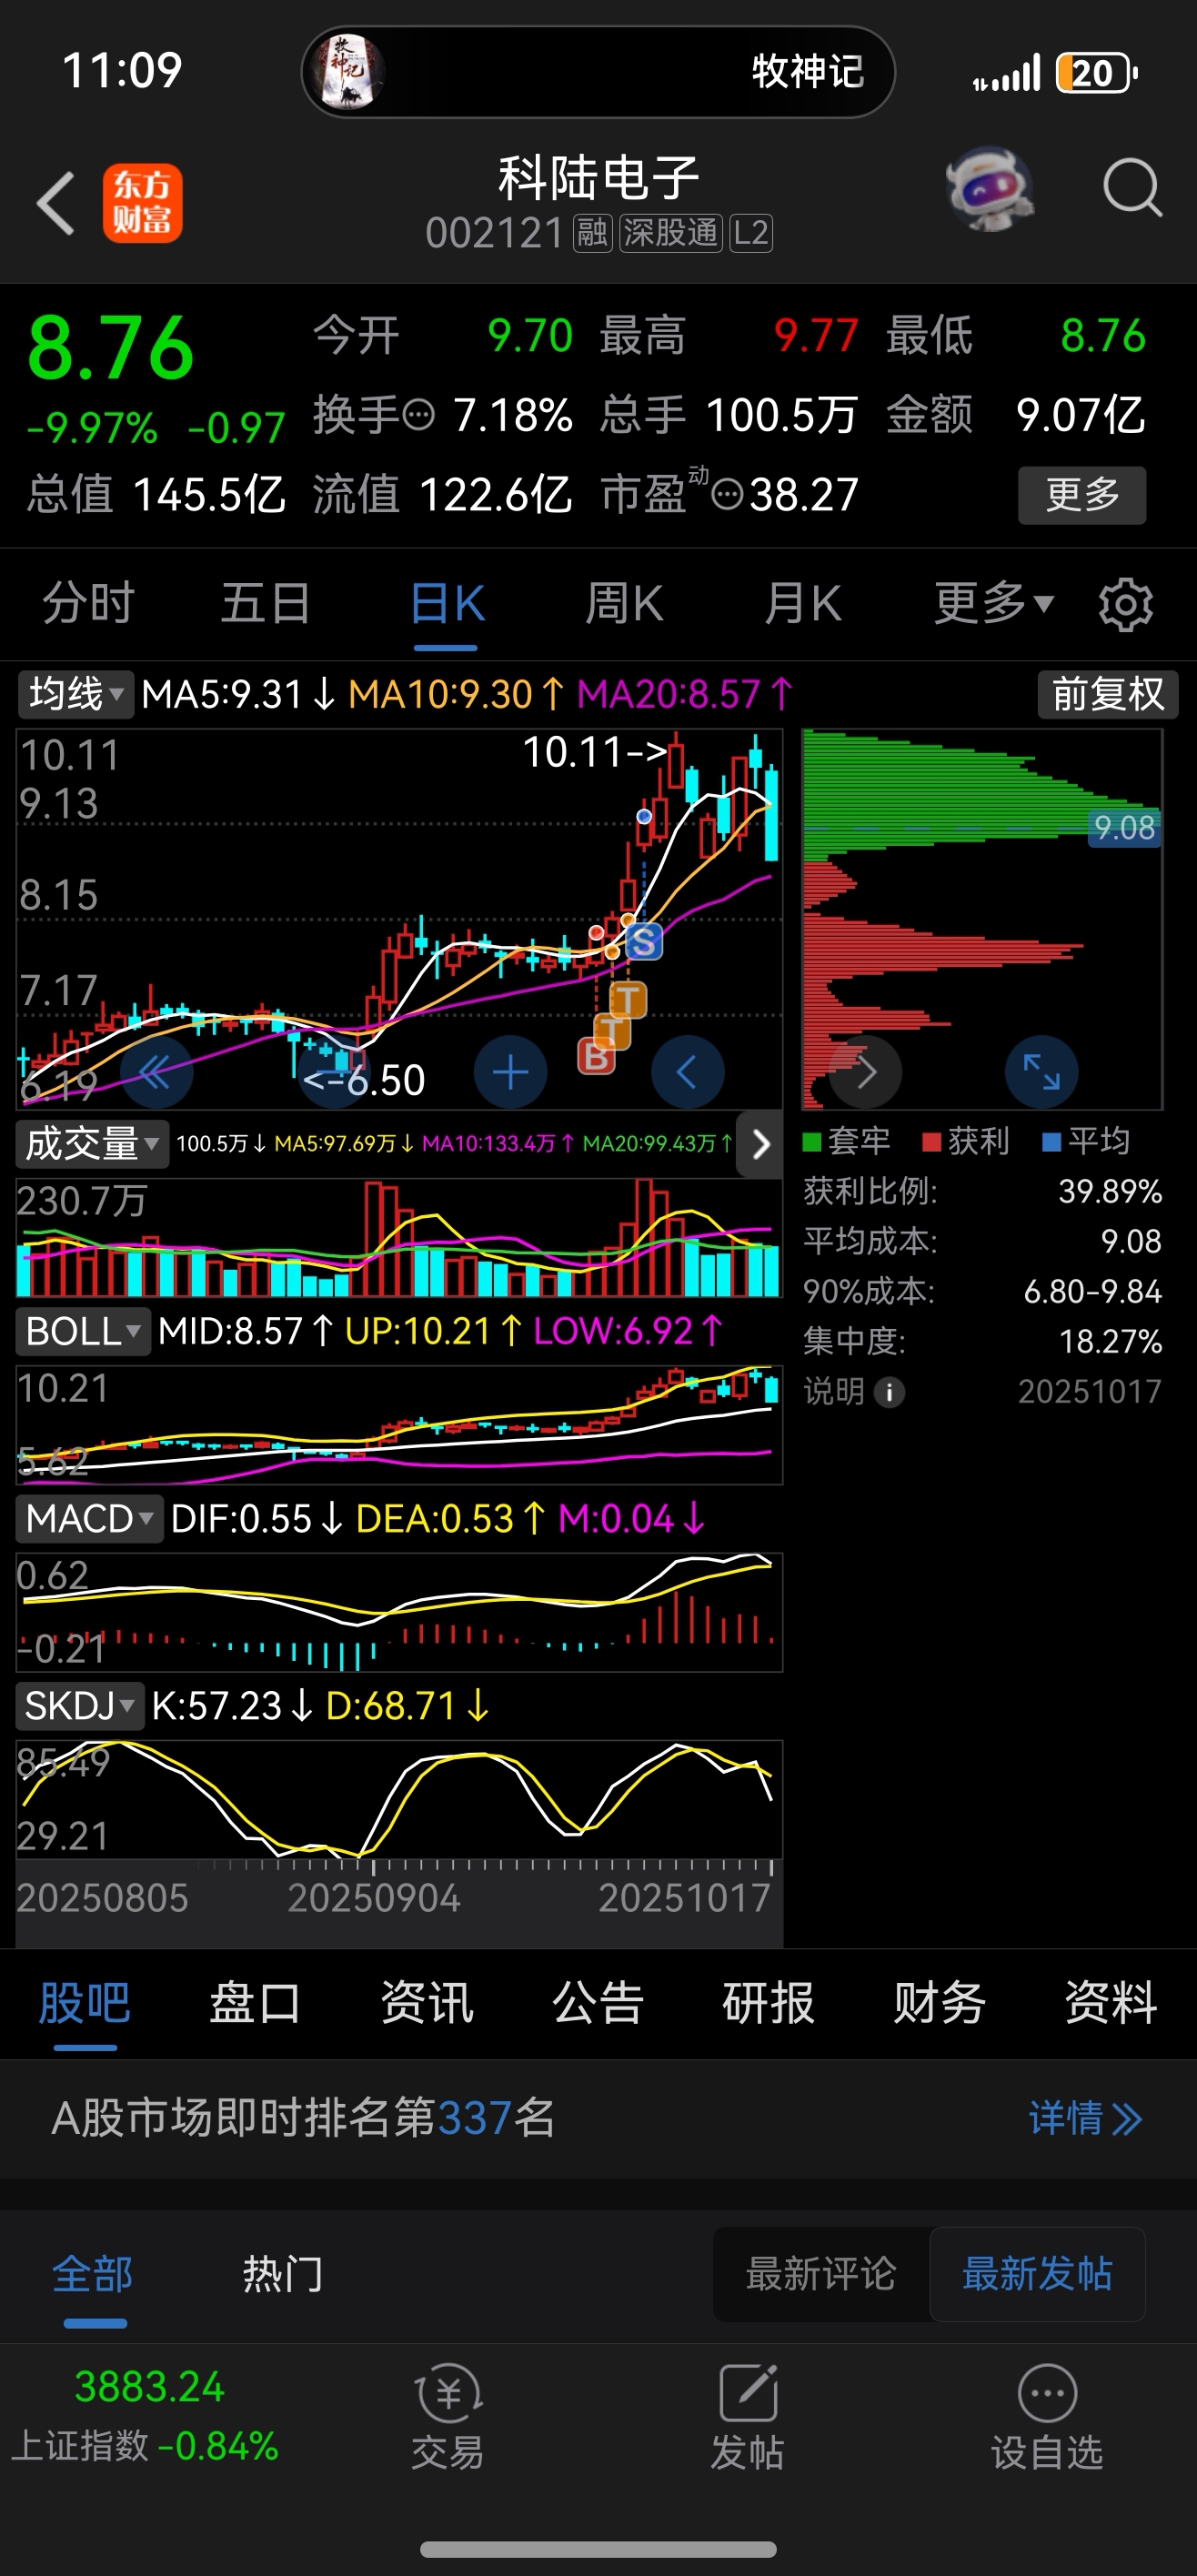
Task: Tap the 深股通 tag
Action: click(x=670, y=233)
